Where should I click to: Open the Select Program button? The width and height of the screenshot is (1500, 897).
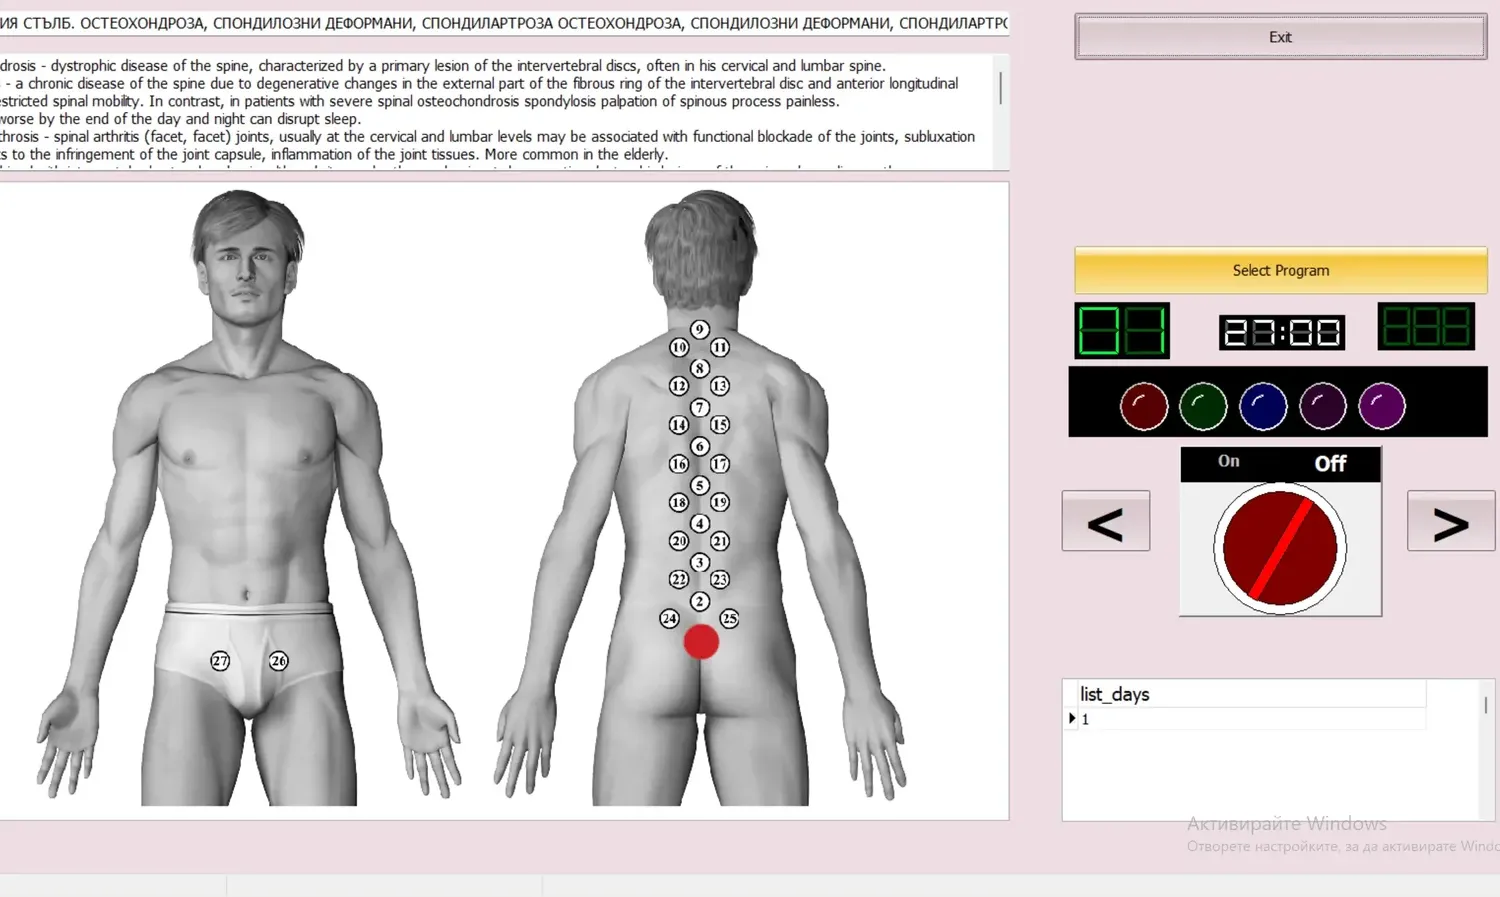point(1281,270)
